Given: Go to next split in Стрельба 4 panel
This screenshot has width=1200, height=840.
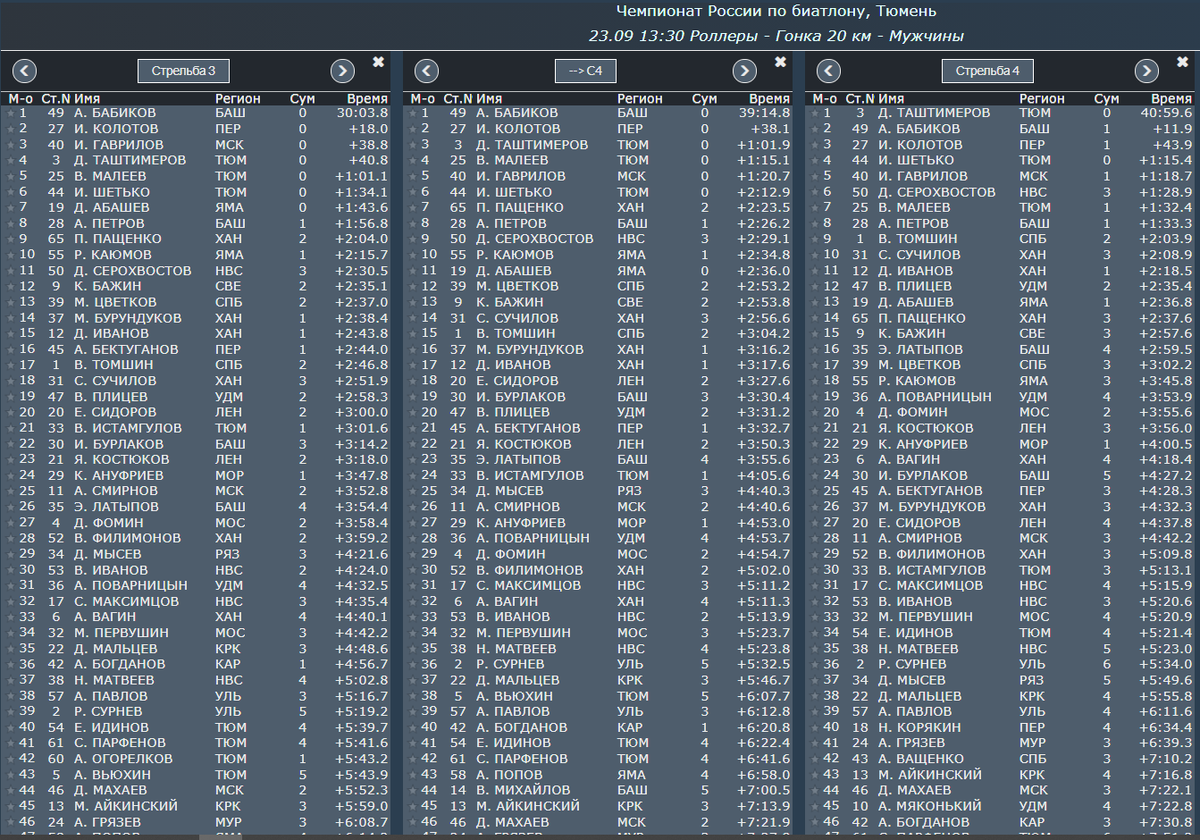Looking at the screenshot, I should coord(1146,71).
